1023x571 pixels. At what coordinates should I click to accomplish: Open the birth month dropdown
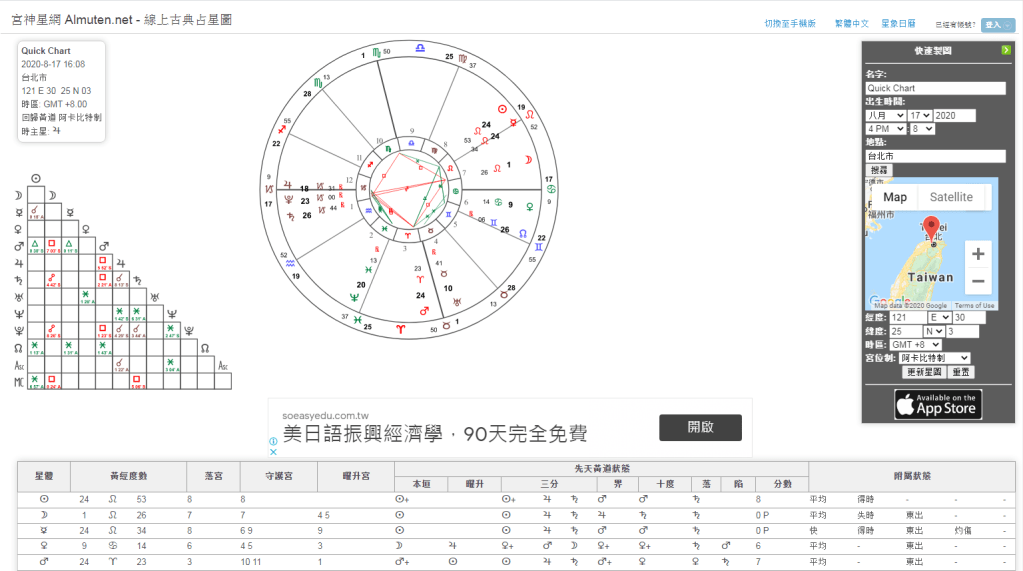[885, 115]
